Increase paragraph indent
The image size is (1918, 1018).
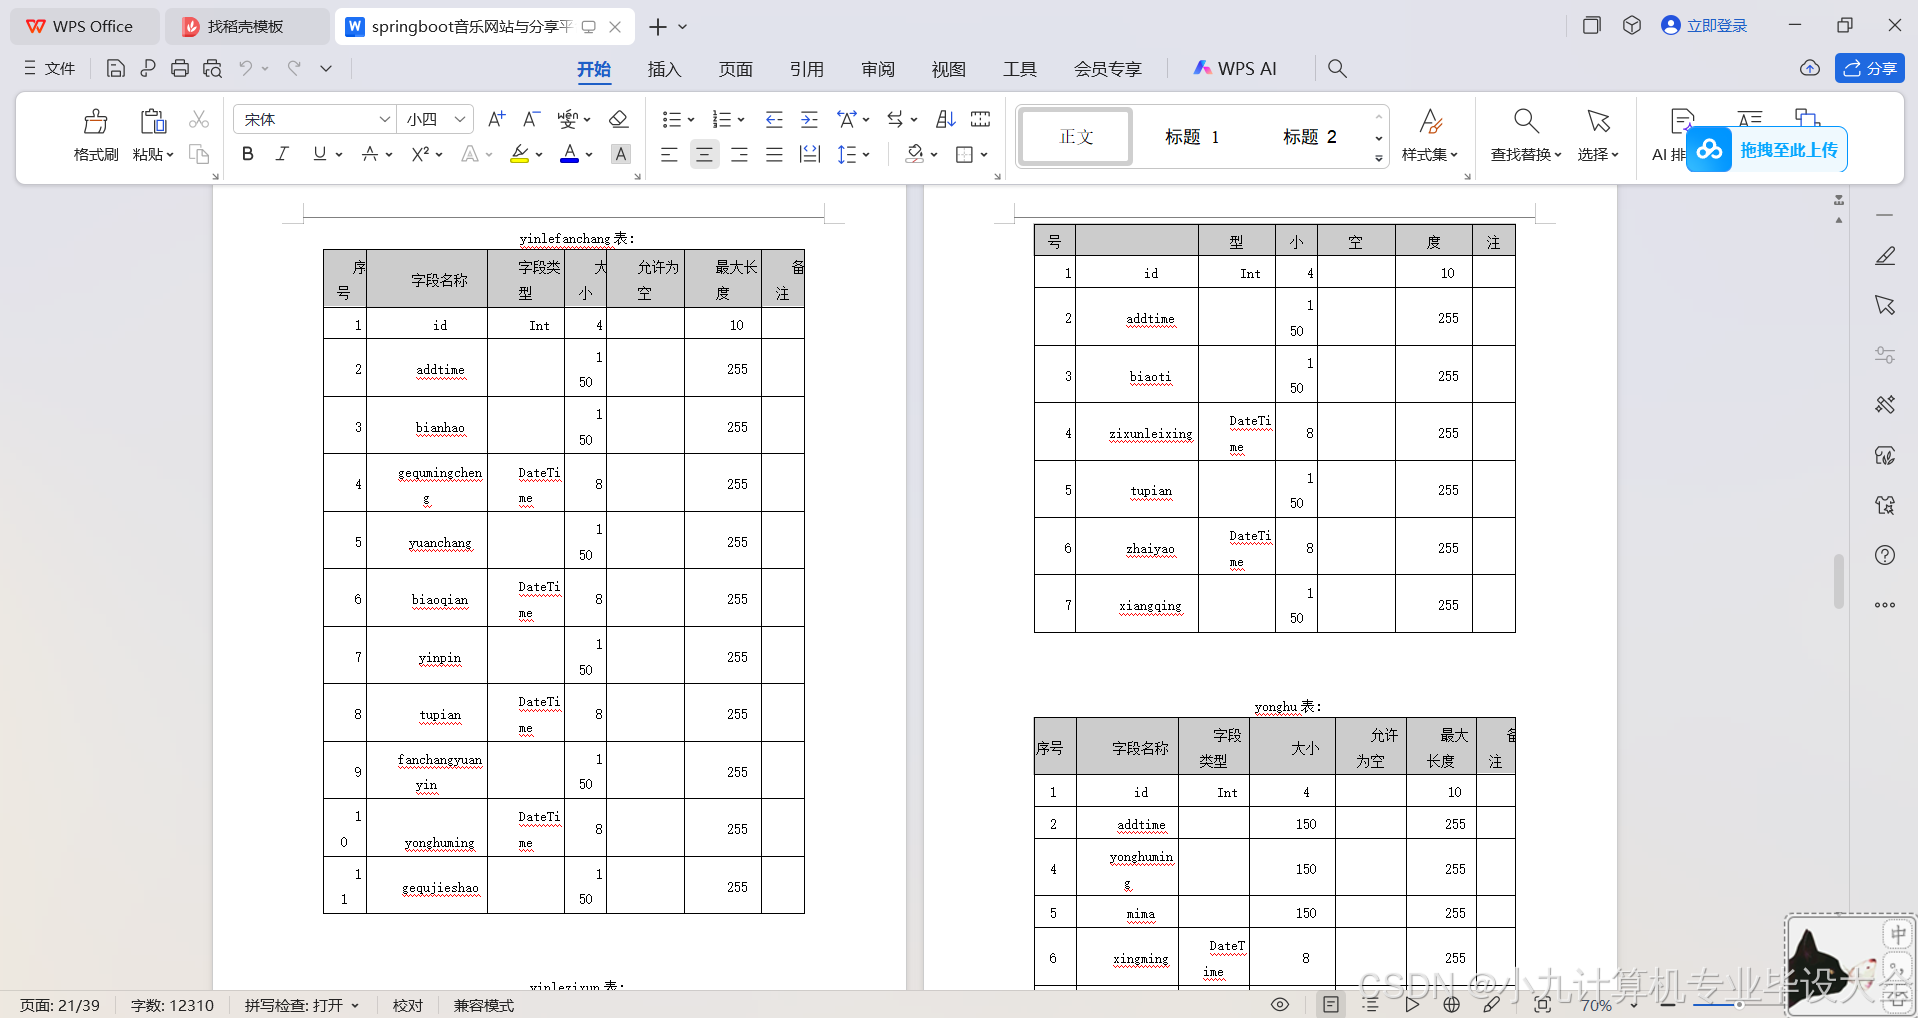point(809,120)
